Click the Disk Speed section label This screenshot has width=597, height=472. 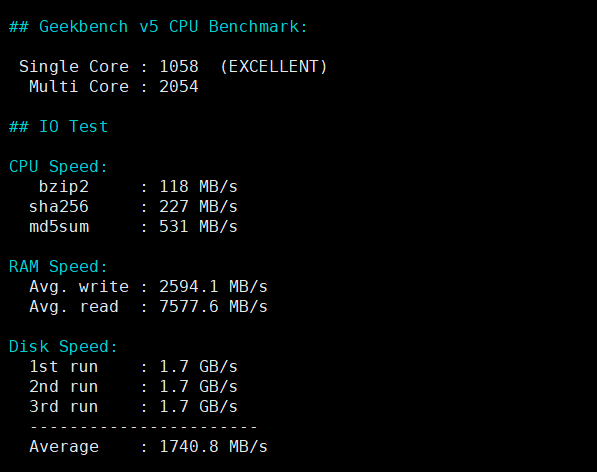coord(63,347)
